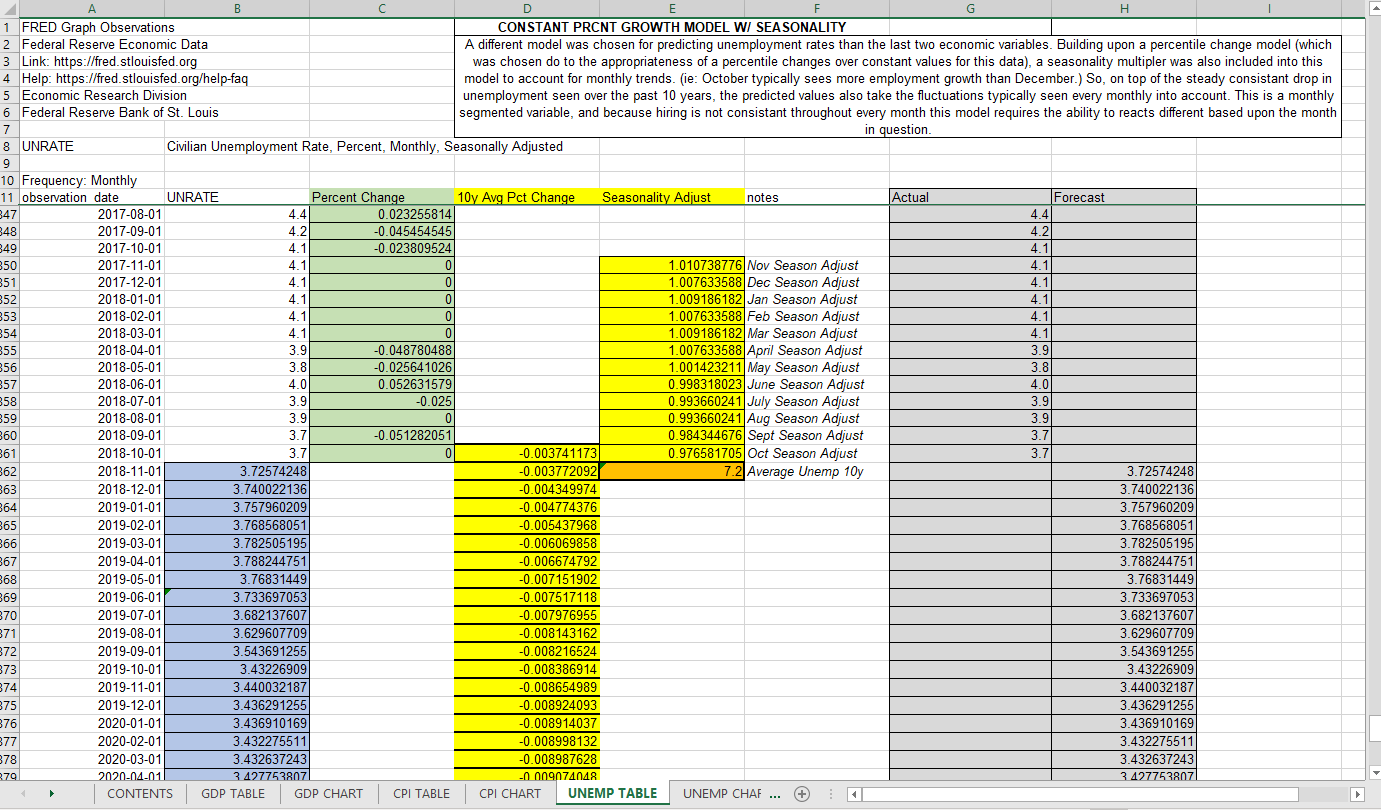Select the 'Percent Change' header cell
Screen dimensions: 1381x810
[381, 197]
